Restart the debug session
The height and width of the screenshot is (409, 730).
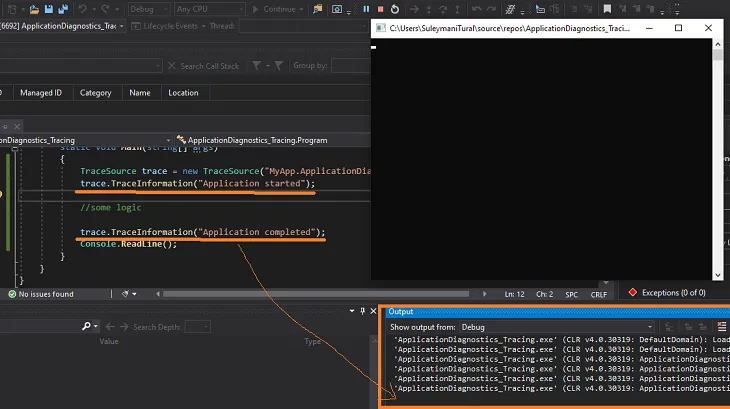(x=395, y=9)
